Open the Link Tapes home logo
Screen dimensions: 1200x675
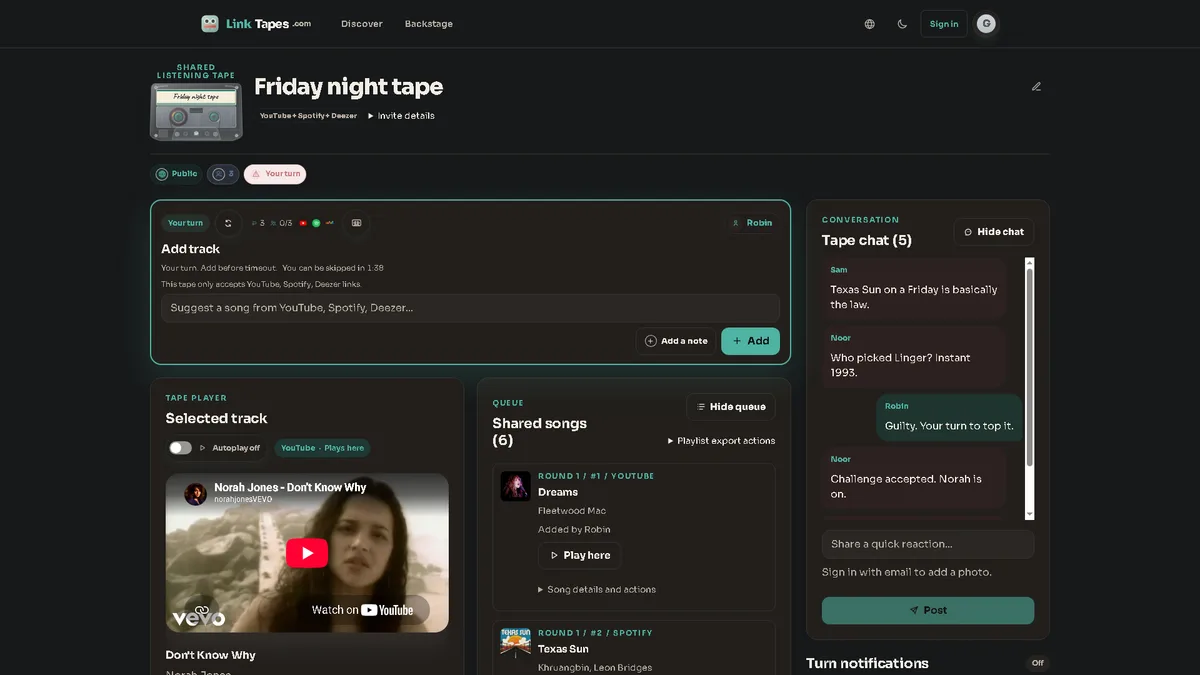pyautogui.click(x=256, y=24)
